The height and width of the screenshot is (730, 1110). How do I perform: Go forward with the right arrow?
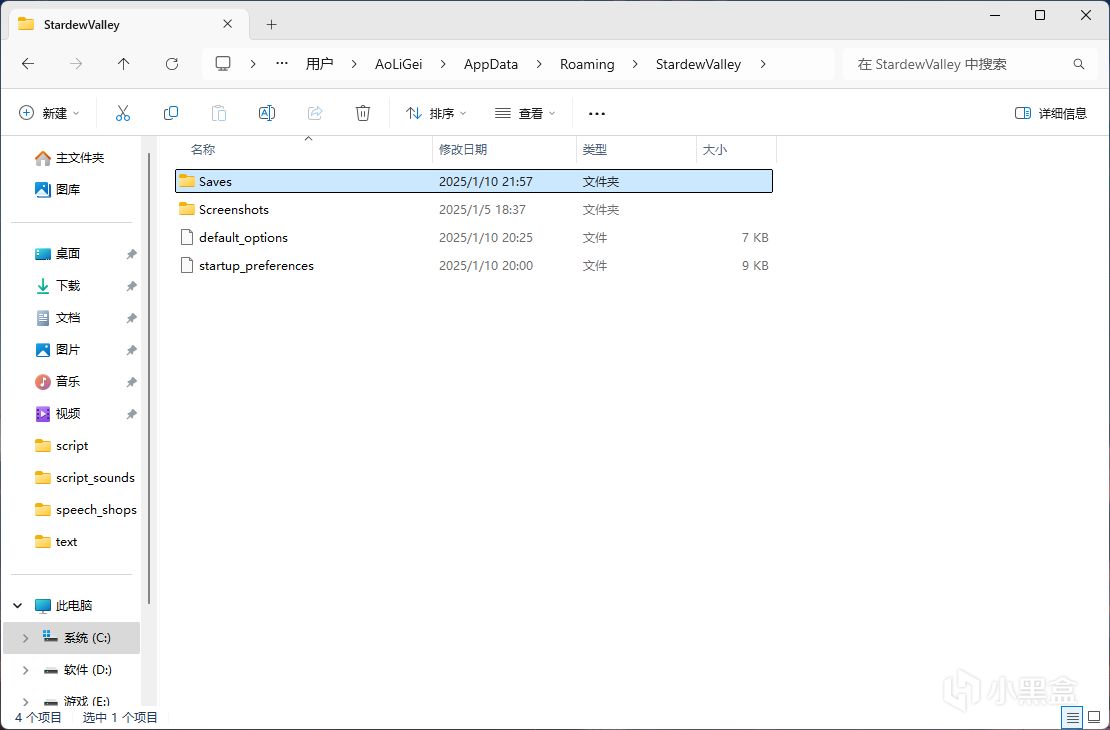pyautogui.click(x=76, y=64)
